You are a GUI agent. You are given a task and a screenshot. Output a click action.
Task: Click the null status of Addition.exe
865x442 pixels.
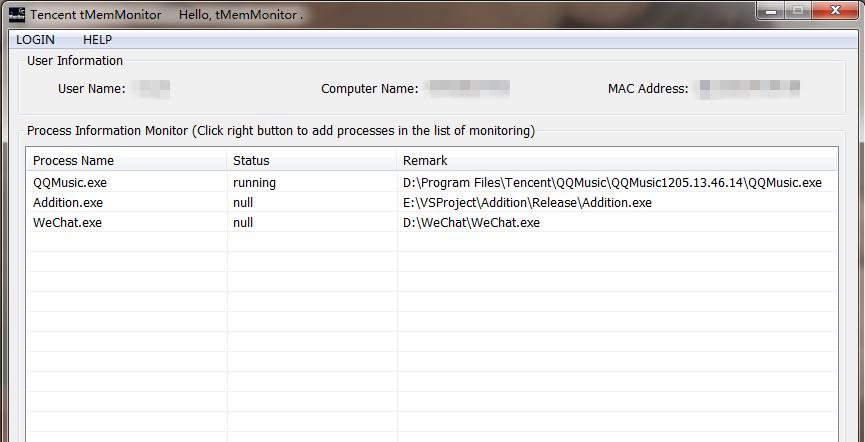tap(243, 203)
